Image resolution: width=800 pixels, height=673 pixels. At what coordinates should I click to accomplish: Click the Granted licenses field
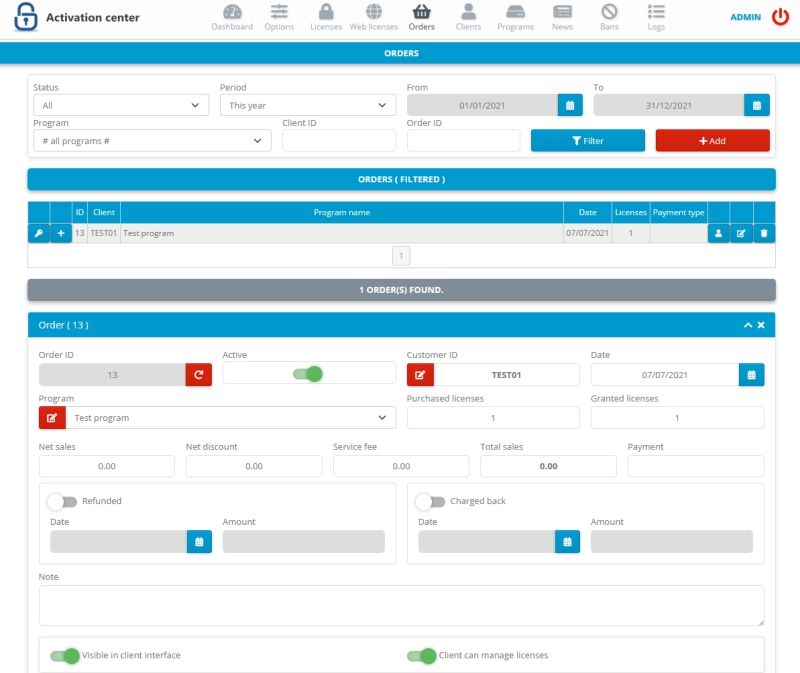coord(677,417)
